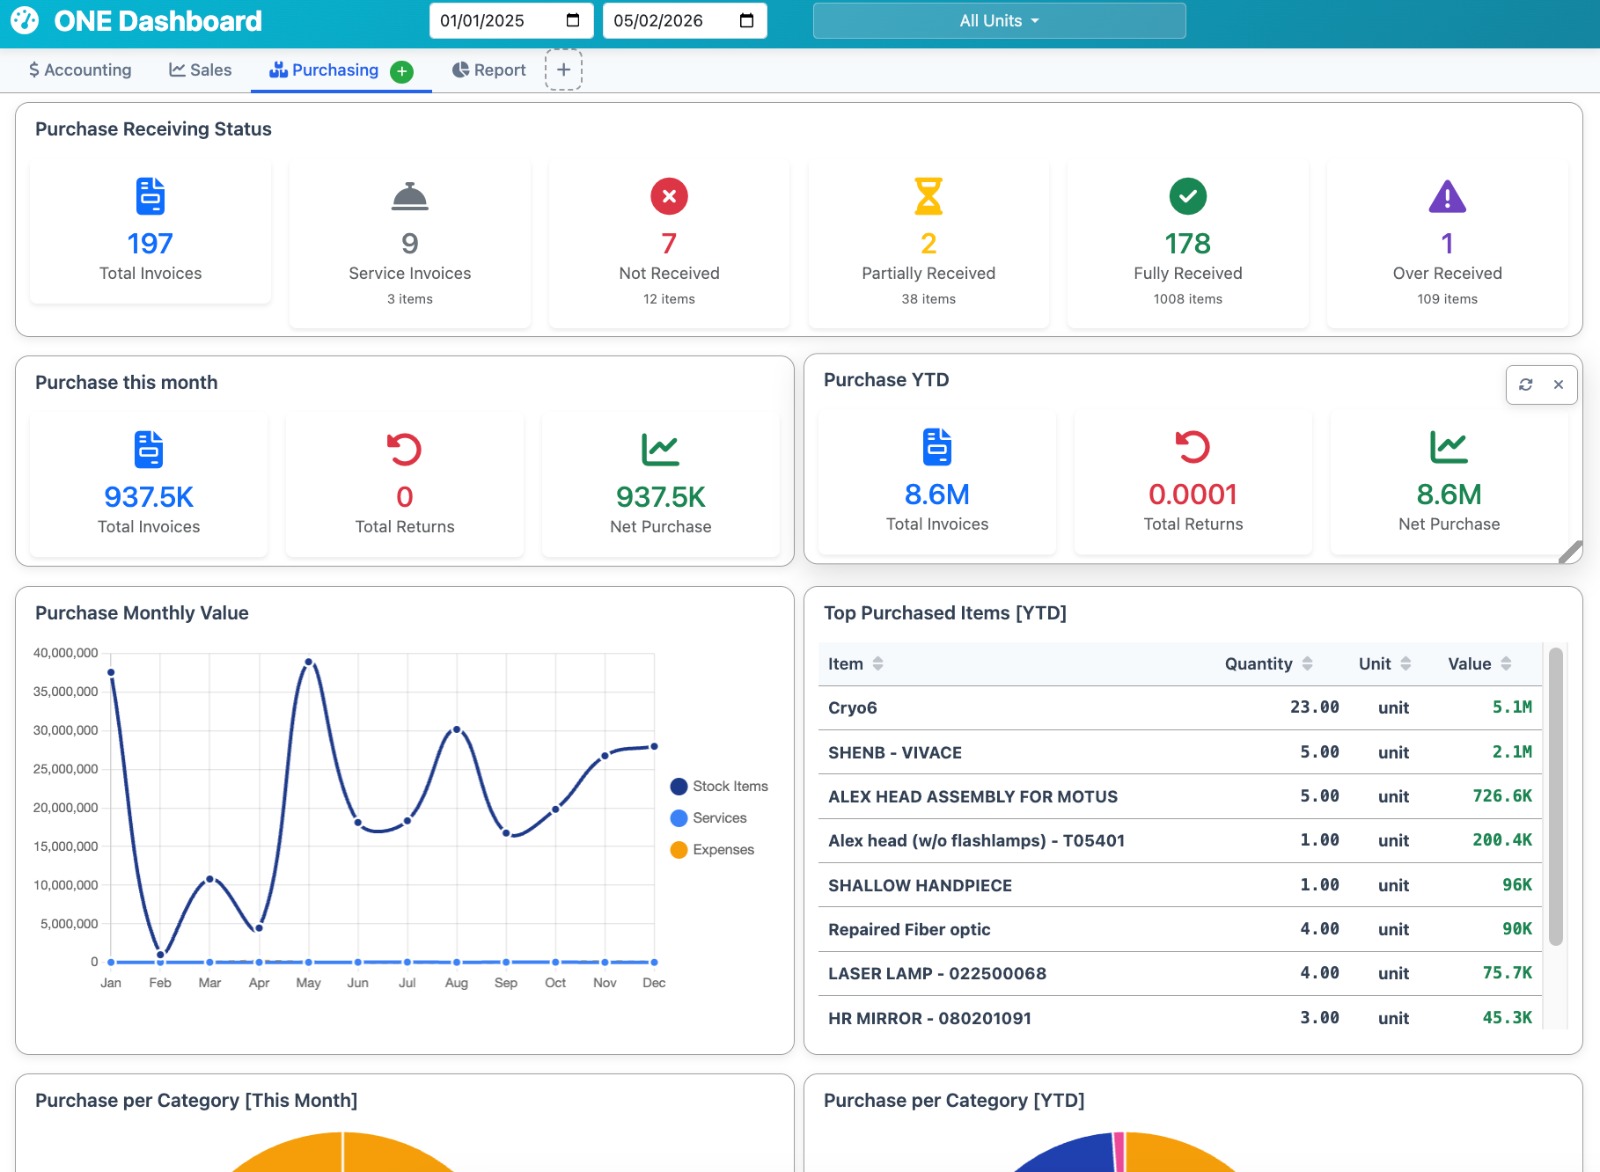This screenshot has width=1600, height=1172.
Task: Toggle Services series in chart legend
Action: [x=708, y=818]
